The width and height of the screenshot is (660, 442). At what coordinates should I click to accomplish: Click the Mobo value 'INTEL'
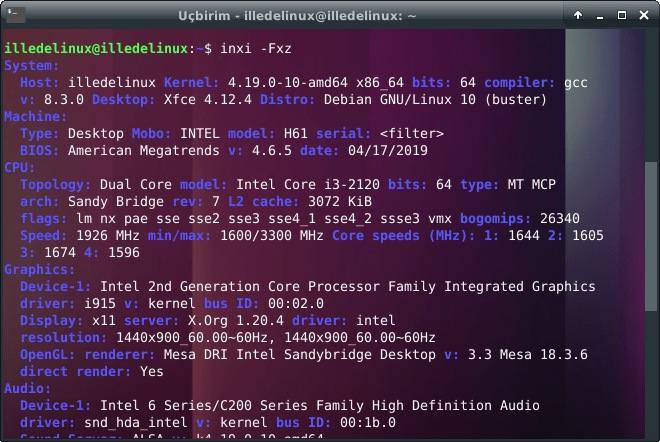[200, 134]
